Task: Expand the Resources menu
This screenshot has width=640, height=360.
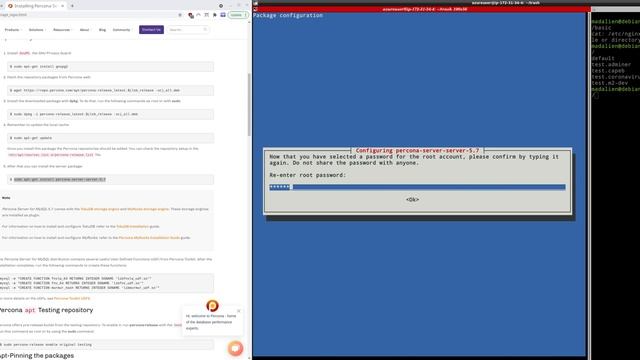Action: tap(62, 30)
